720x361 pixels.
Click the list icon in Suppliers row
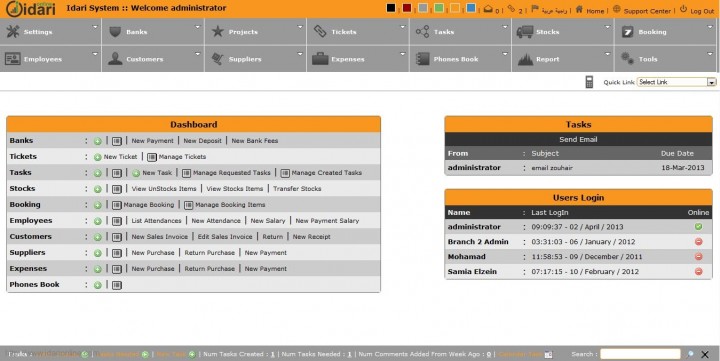pyautogui.click(x=117, y=253)
